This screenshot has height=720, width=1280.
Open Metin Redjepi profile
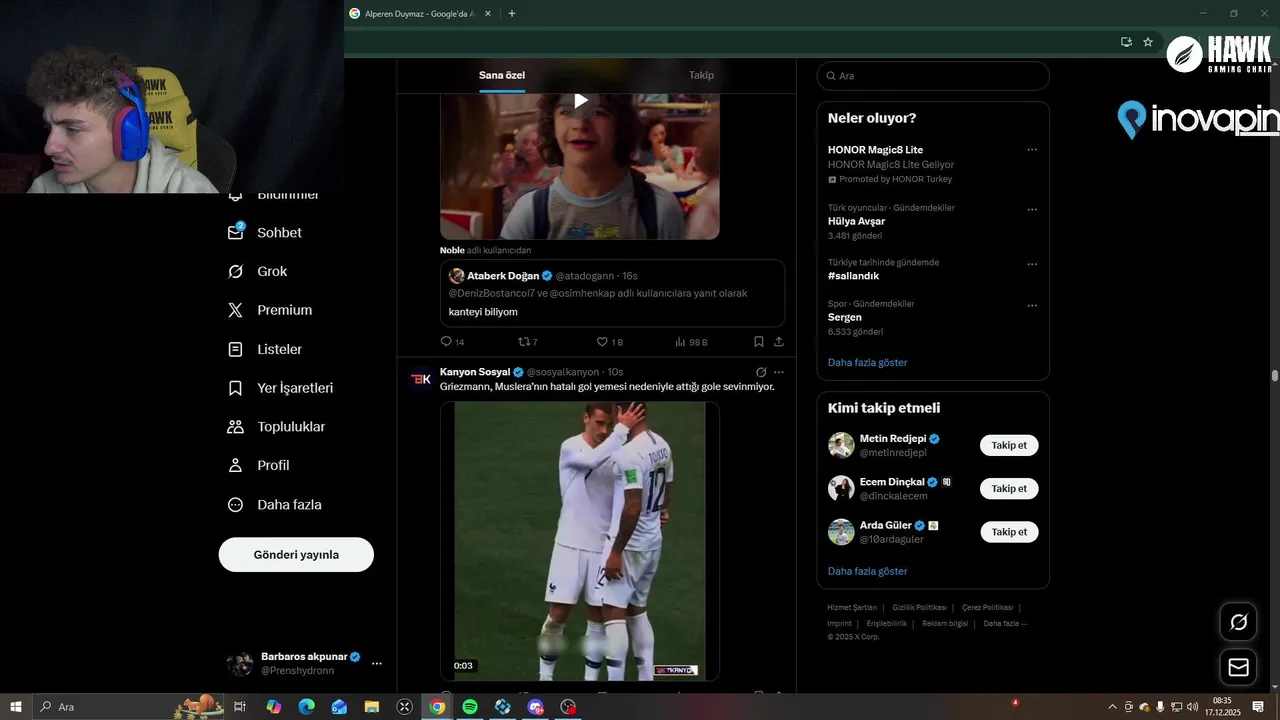pyautogui.click(x=893, y=439)
